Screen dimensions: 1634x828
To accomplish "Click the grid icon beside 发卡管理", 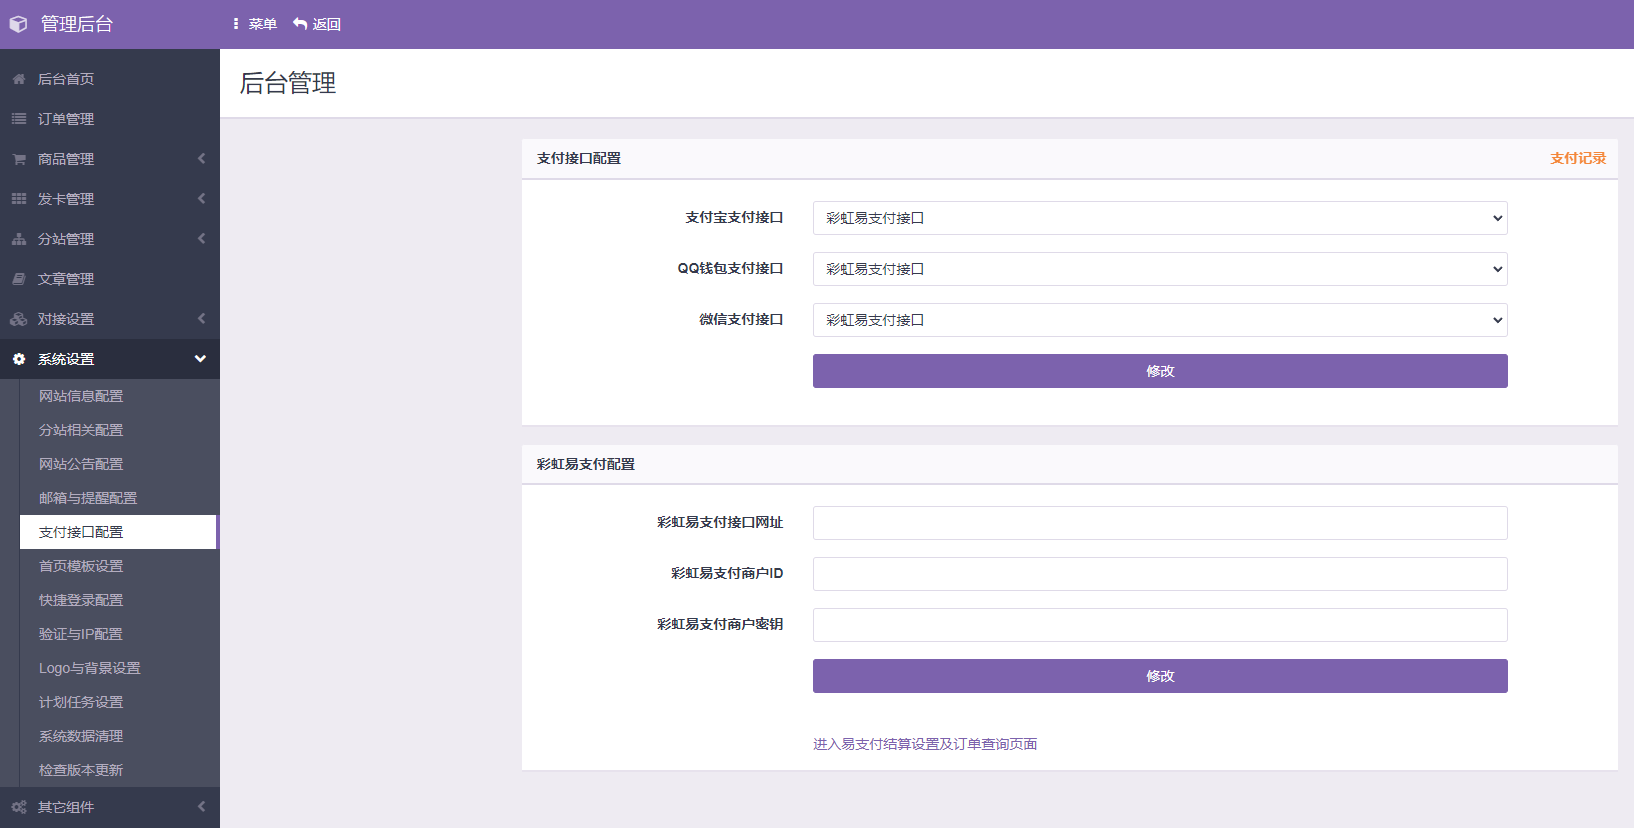I will (19, 199).
